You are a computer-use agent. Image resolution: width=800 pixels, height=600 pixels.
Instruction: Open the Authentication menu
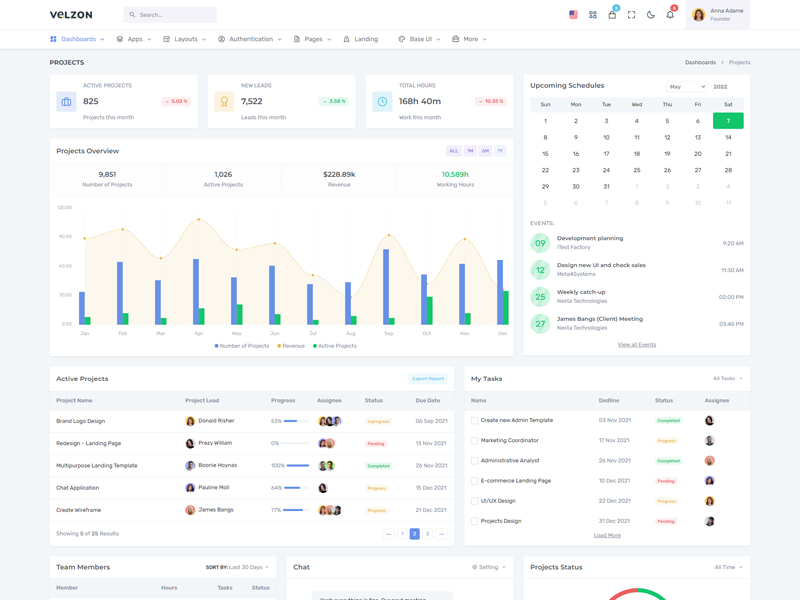[x=249, y=39]
